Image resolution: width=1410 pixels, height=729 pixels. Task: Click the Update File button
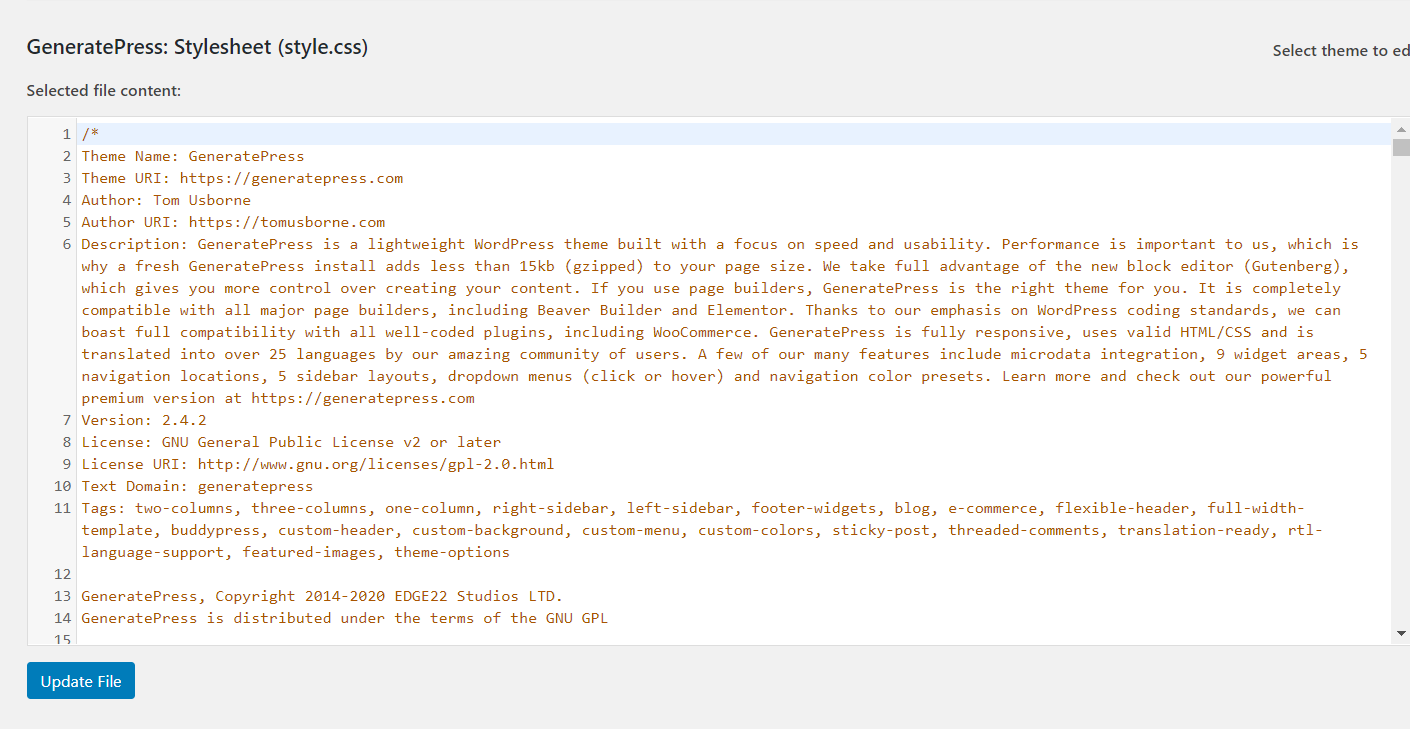point(81,681)
